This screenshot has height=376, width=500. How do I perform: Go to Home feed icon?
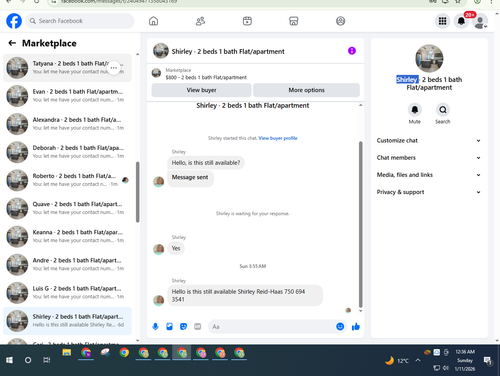pos(153,21)
